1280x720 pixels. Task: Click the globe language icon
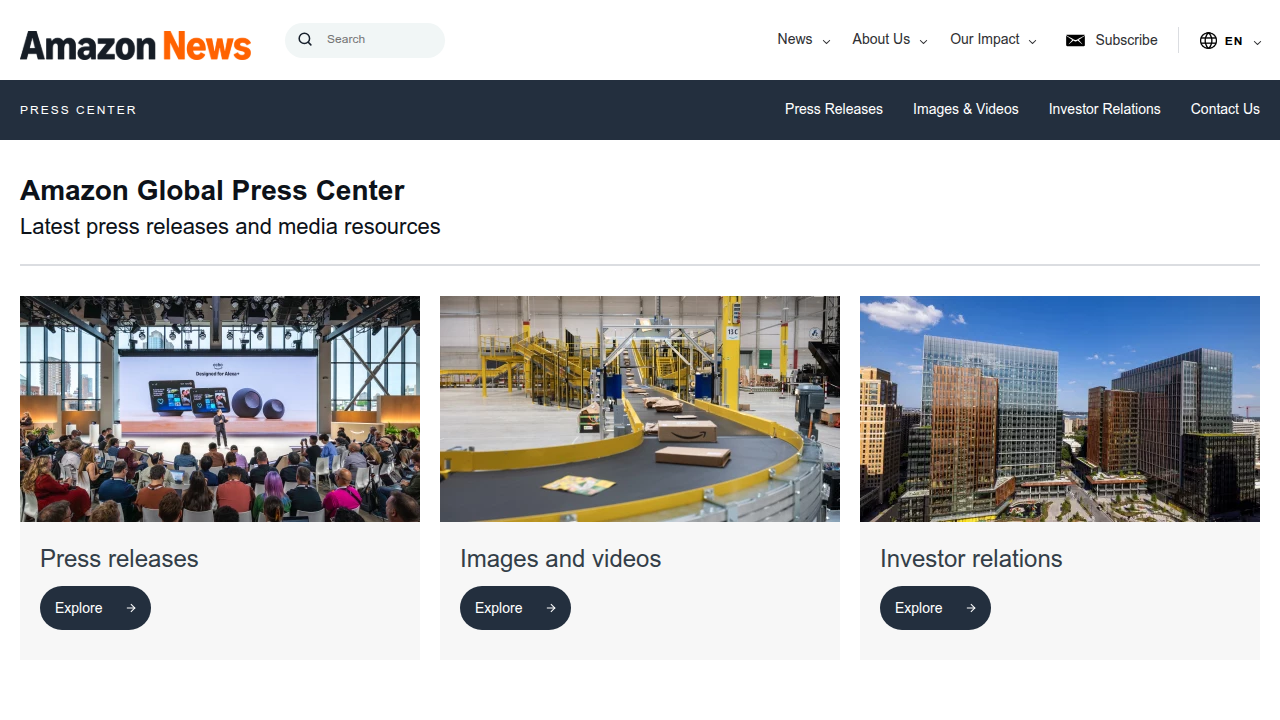point(1208,40)
